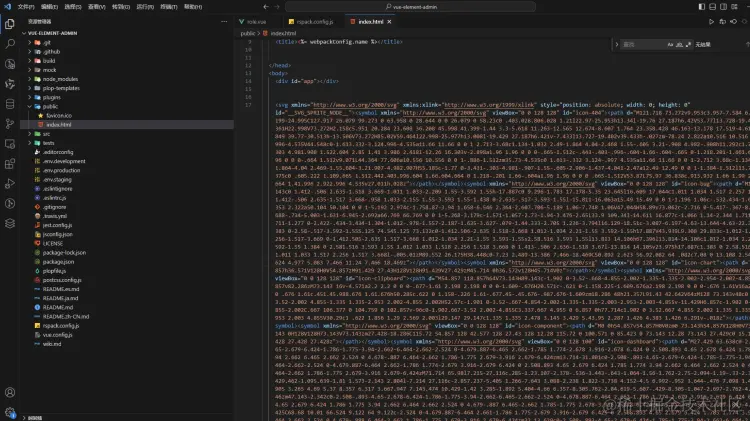Screen dimensions: 750x421
Task: Open README.md file
Action: click(x=127, y=307)
